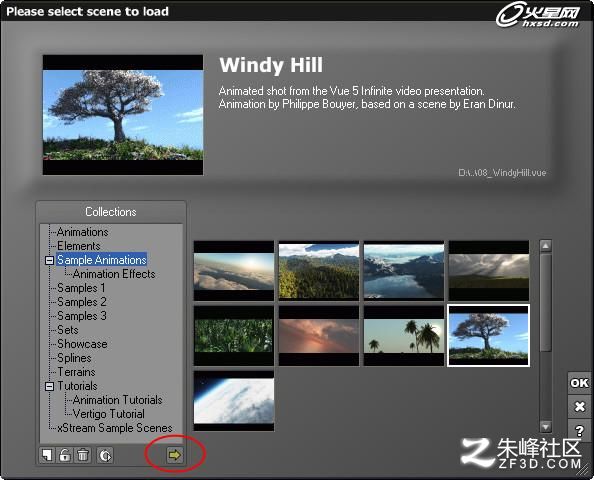Select the Windy Hill tree thumbnail
The width and height of the screenshot is (594, 480).
[489, 336]
